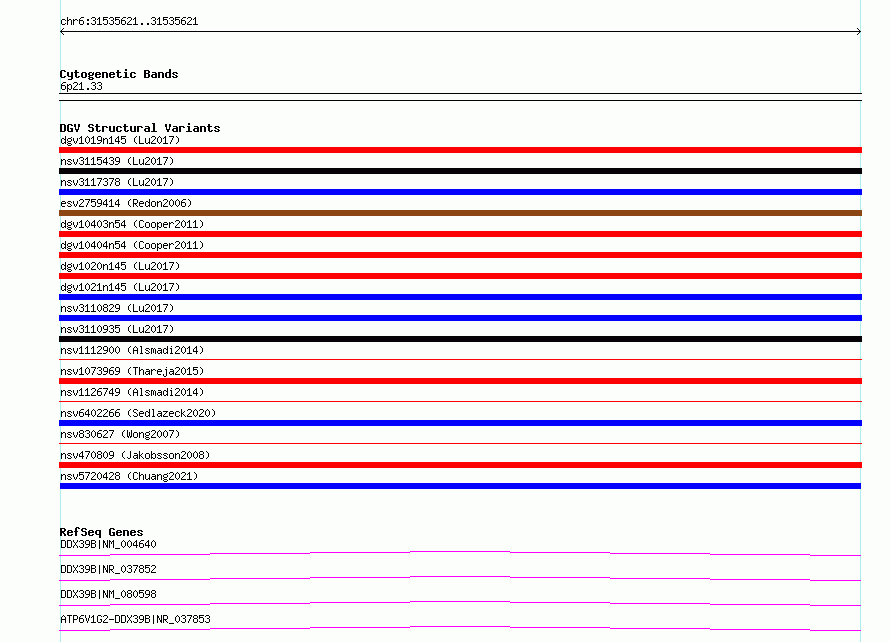Open variant nsv1126749 (Alsmadi2014) label
Screen dimensions: 890x642
tap(132, 392)
